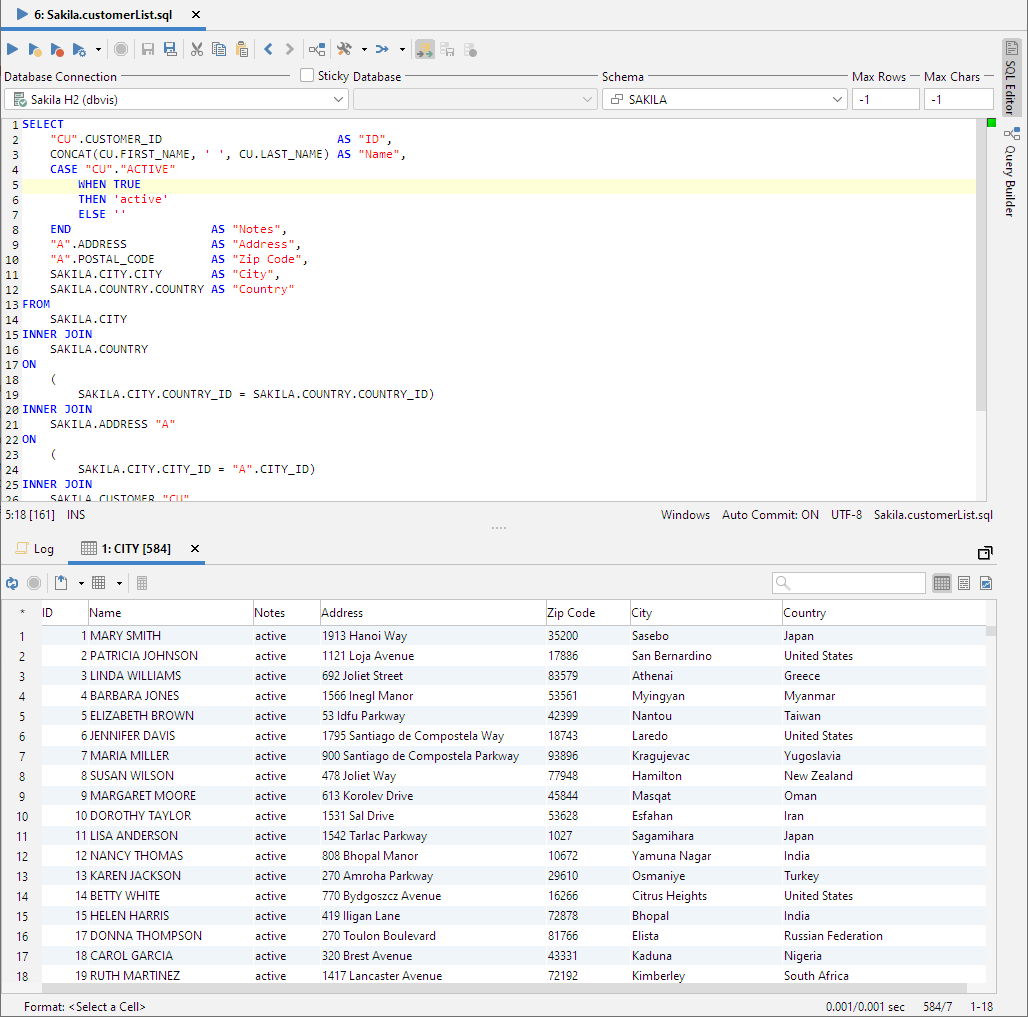Run the SQL script with Execute
This screenshot has height=1017, width=1028.
[13, 49]
